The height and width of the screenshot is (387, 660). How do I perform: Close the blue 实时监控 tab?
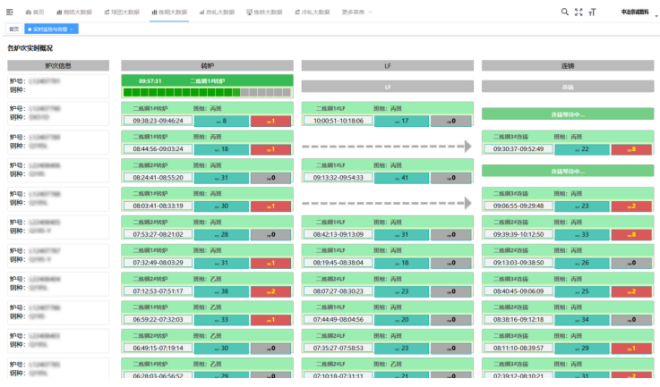click(x=72, y=29)
